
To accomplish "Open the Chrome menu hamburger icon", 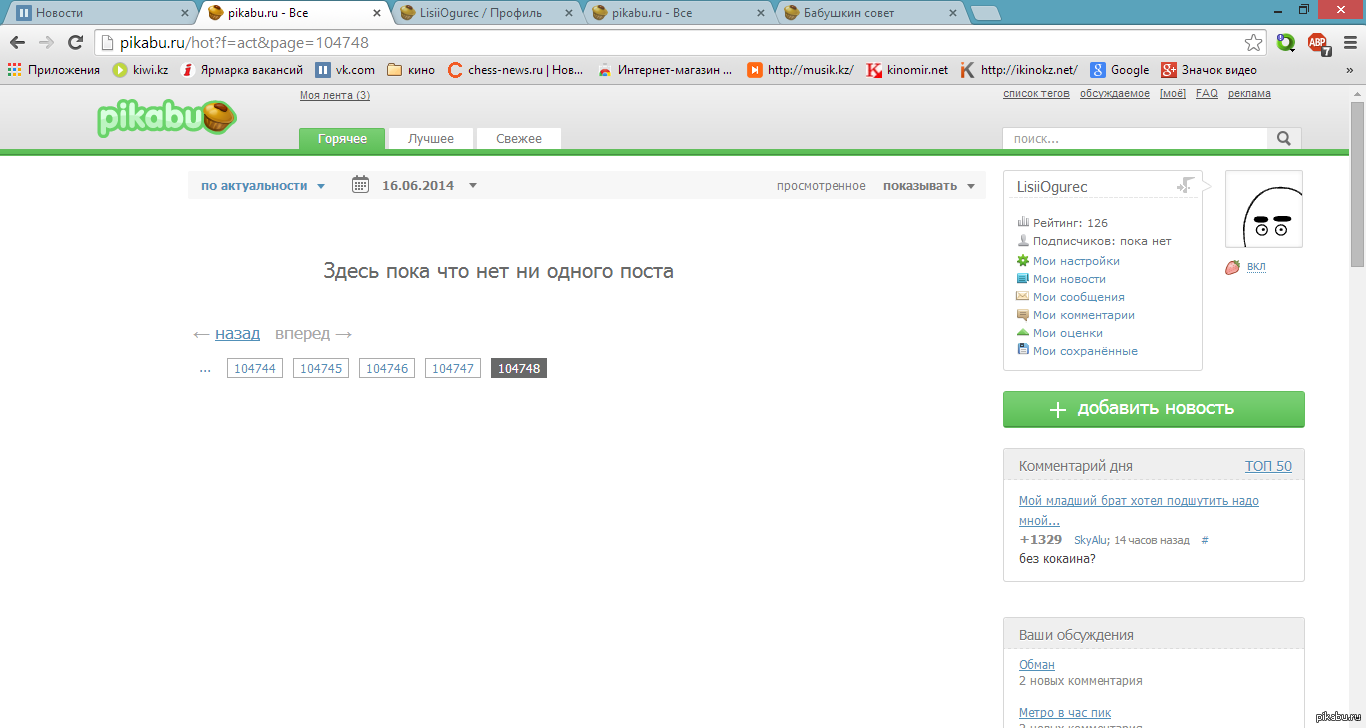I will (1349, 43).
